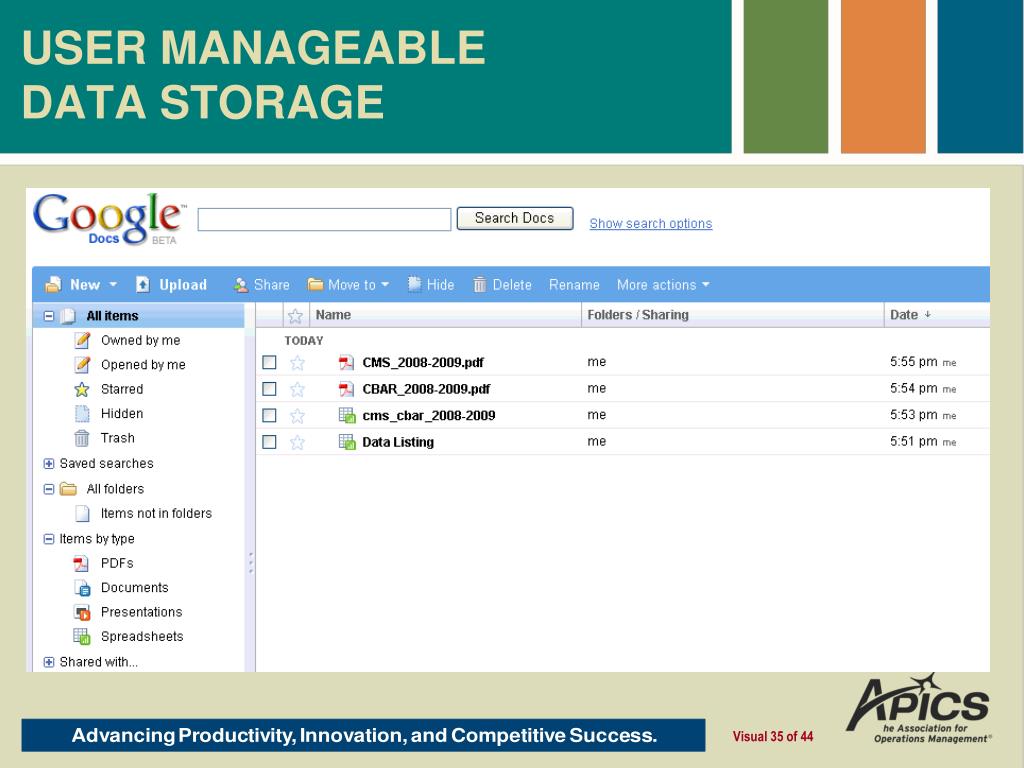This screenshot has width=1024, height=768.
Task: Collapse the All folders section
Action: click(x=48, y=488)
